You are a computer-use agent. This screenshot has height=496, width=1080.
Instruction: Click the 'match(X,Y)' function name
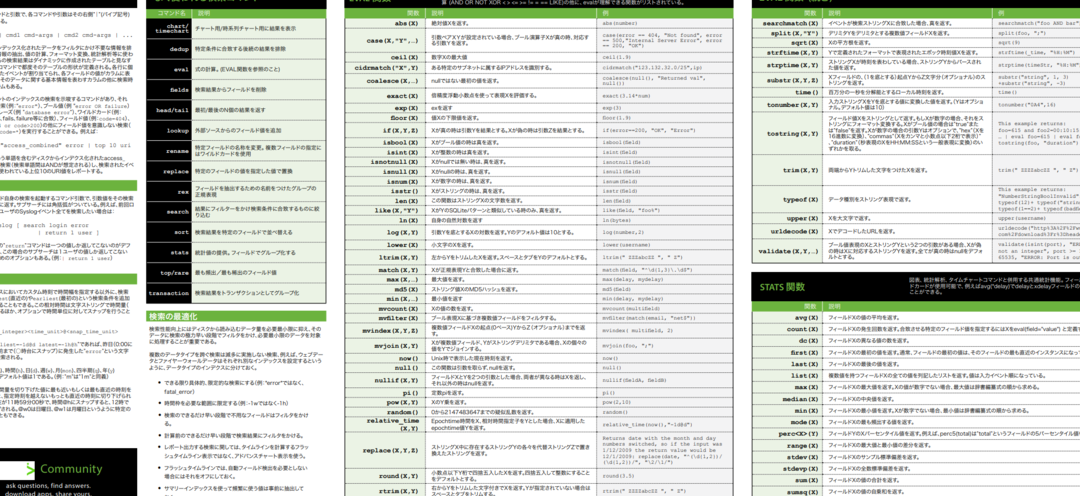click(x=398, y=270)
